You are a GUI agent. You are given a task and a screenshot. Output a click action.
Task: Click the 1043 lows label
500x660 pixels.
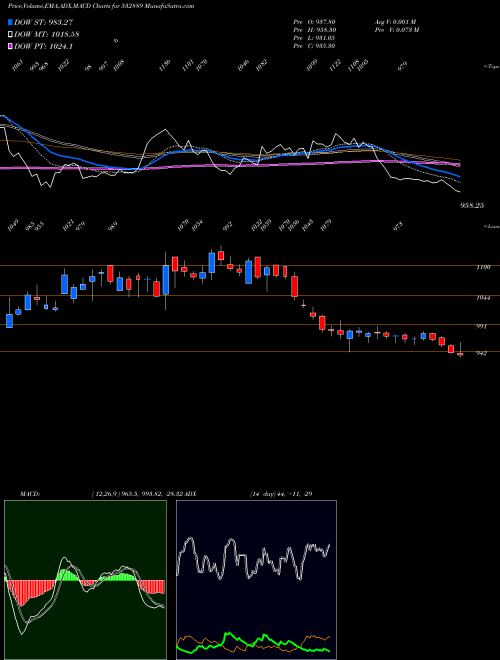tap(308, 225)
